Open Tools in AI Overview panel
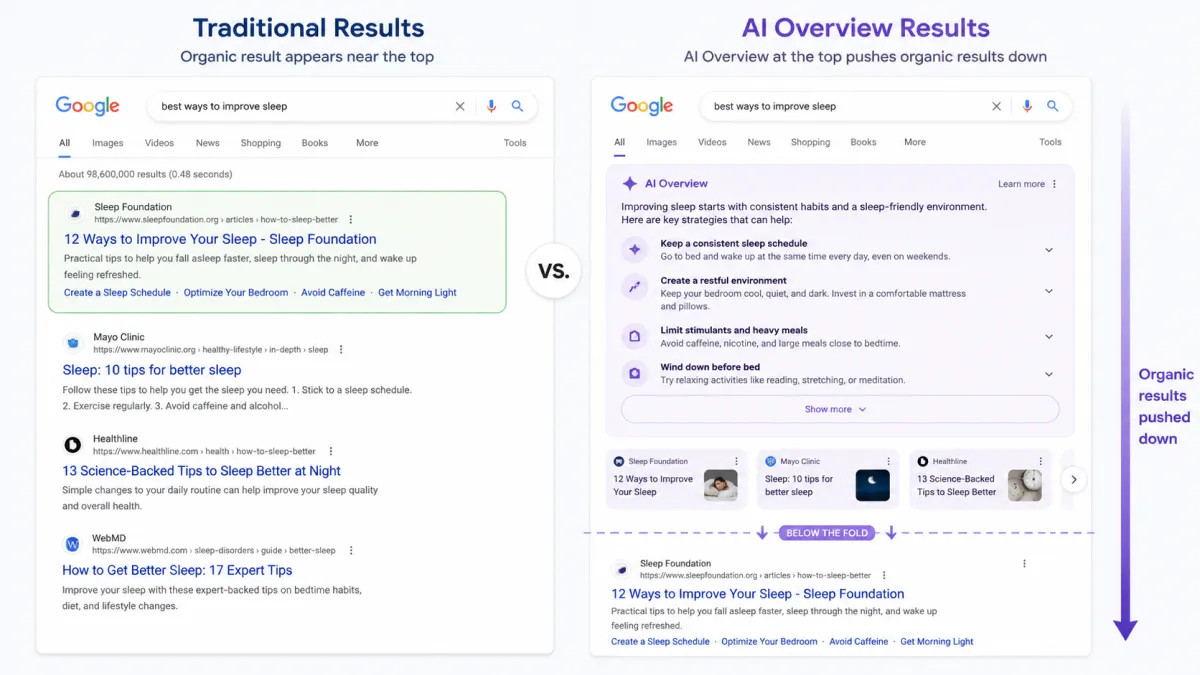Screen dimensions: 1200x675 coord(1050,142)
